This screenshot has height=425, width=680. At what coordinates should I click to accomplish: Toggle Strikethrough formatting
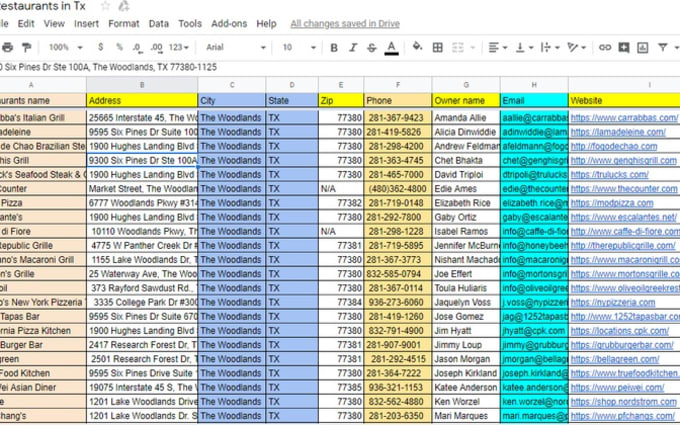(x=372, y=47)
